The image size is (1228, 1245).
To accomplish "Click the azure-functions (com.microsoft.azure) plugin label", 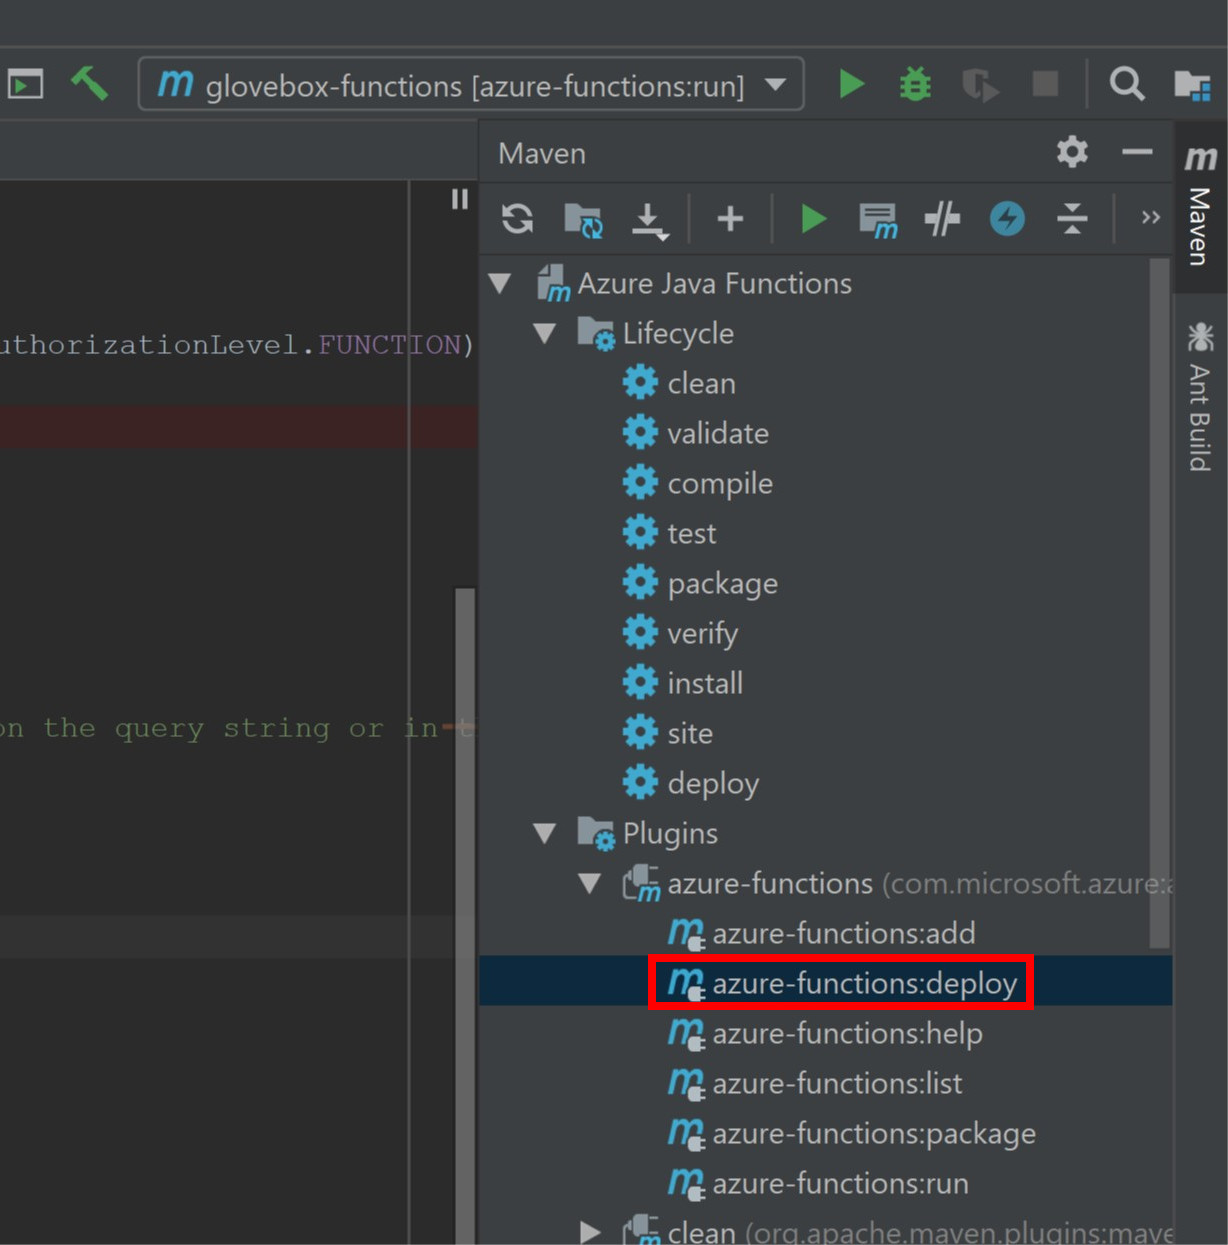I will tap(920, 883).
